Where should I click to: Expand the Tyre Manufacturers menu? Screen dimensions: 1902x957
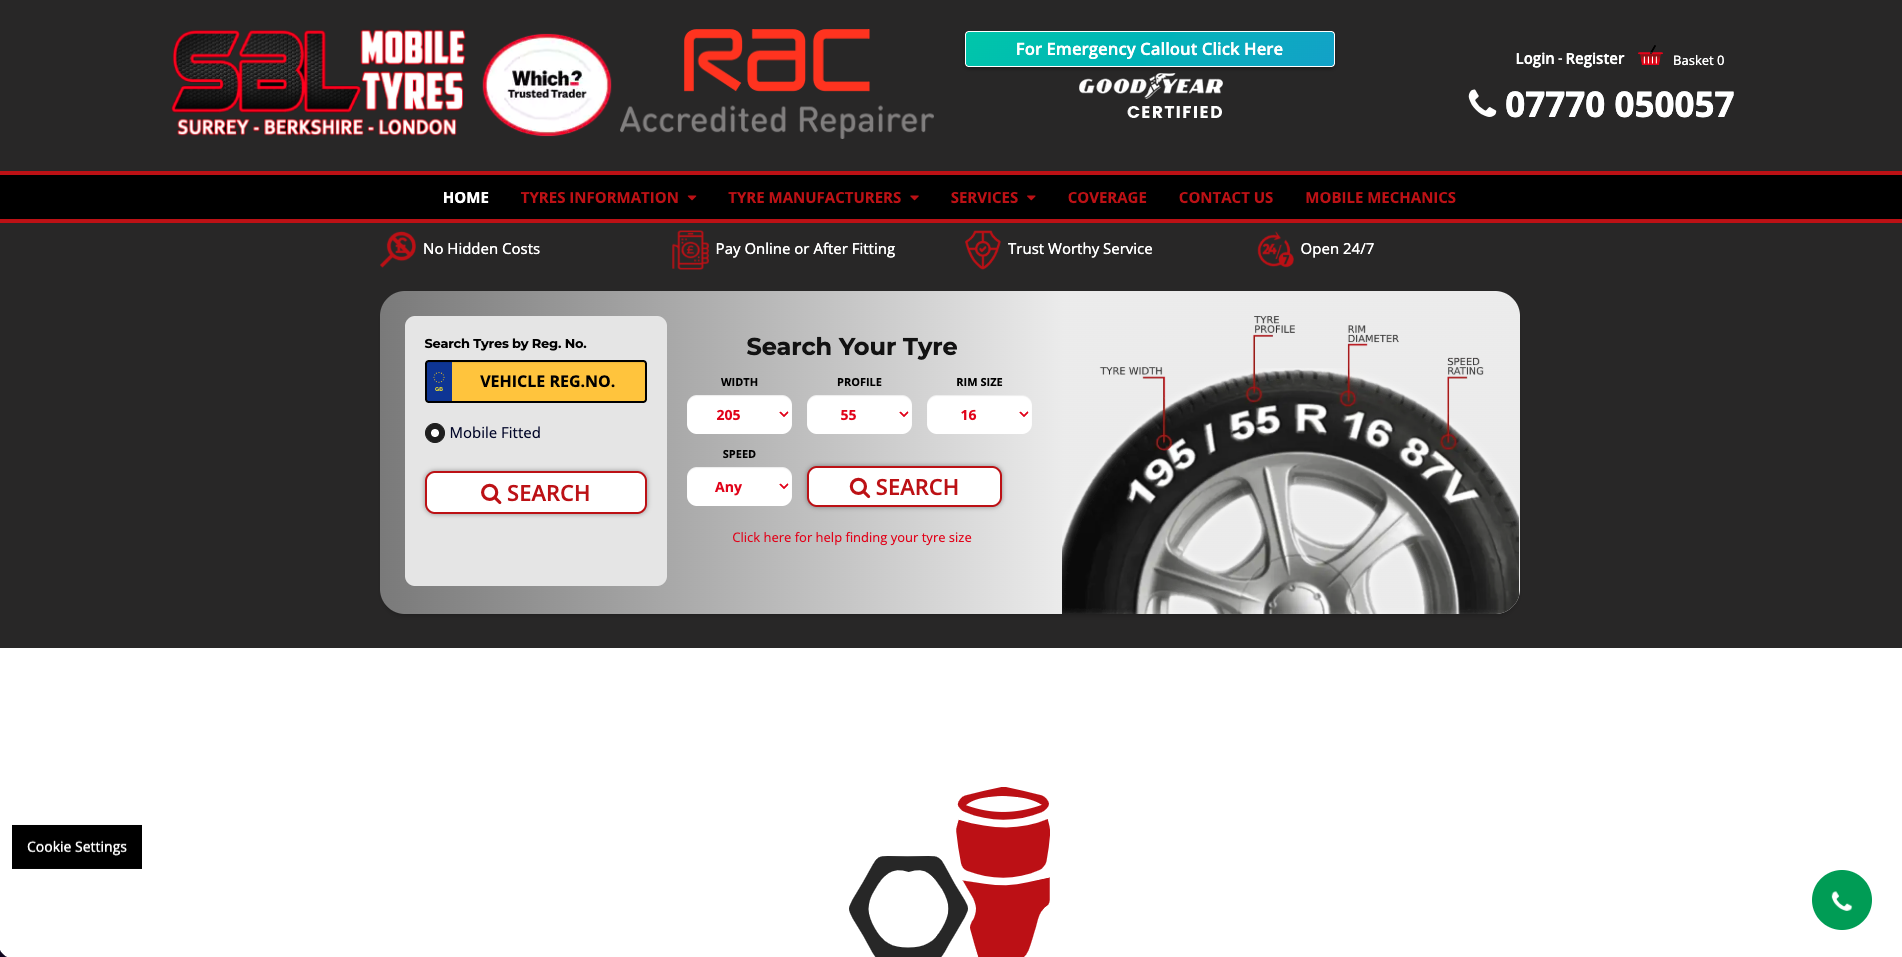click(x=823, y=198)
